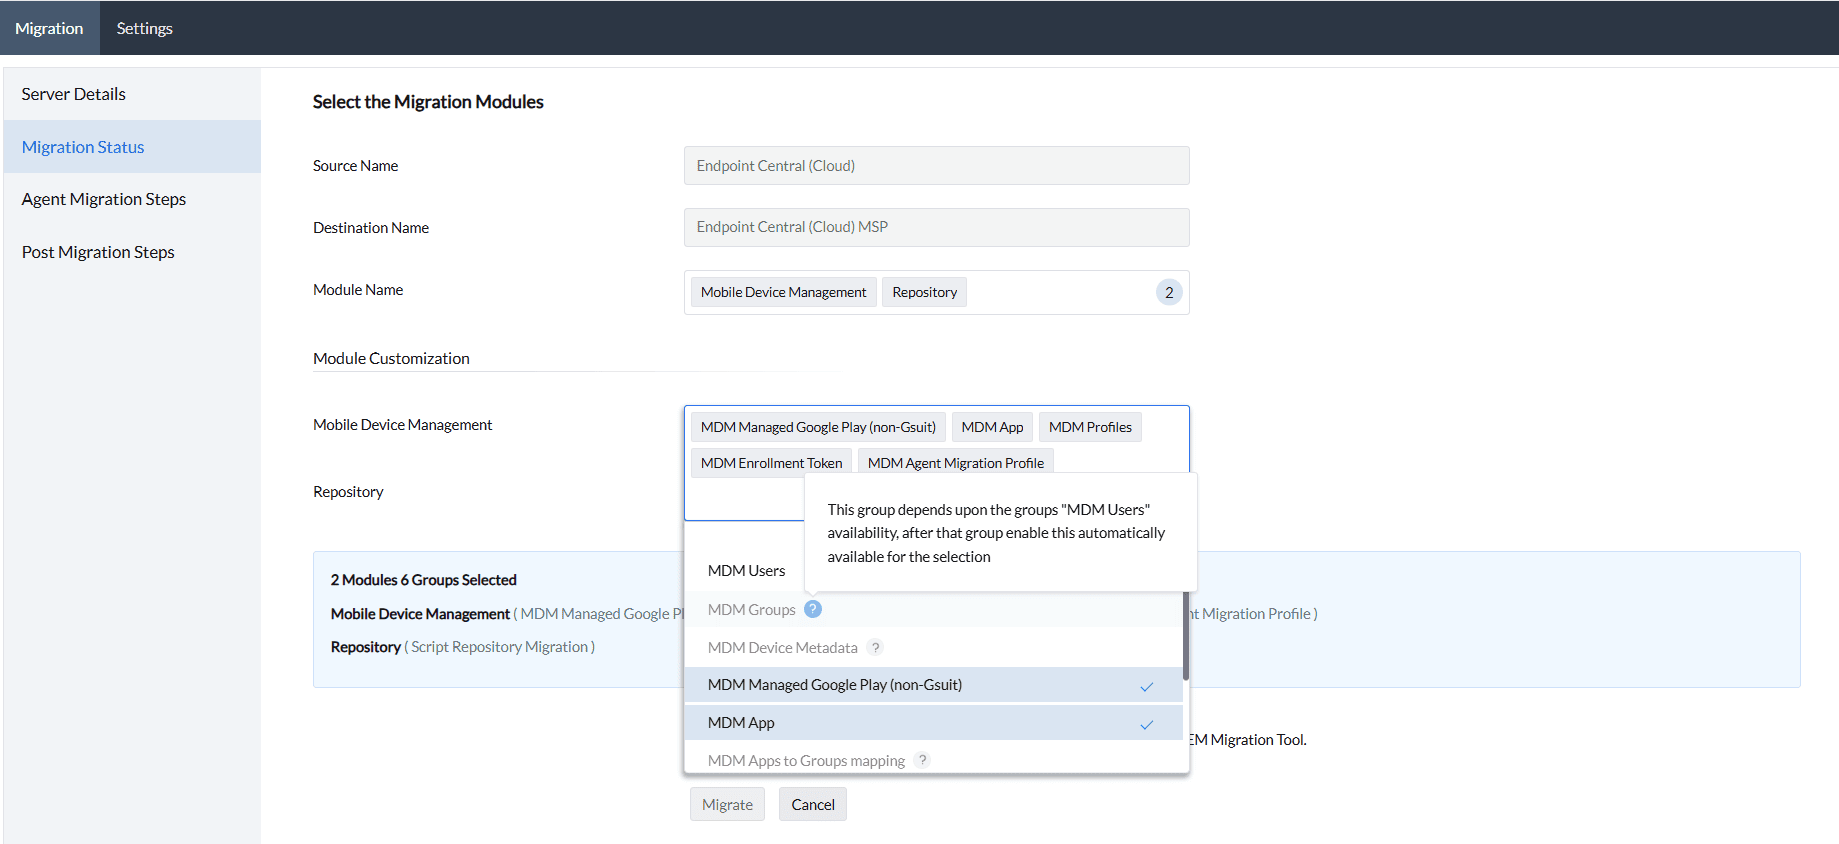Open Post Migration Steps section

click(98, 252)
